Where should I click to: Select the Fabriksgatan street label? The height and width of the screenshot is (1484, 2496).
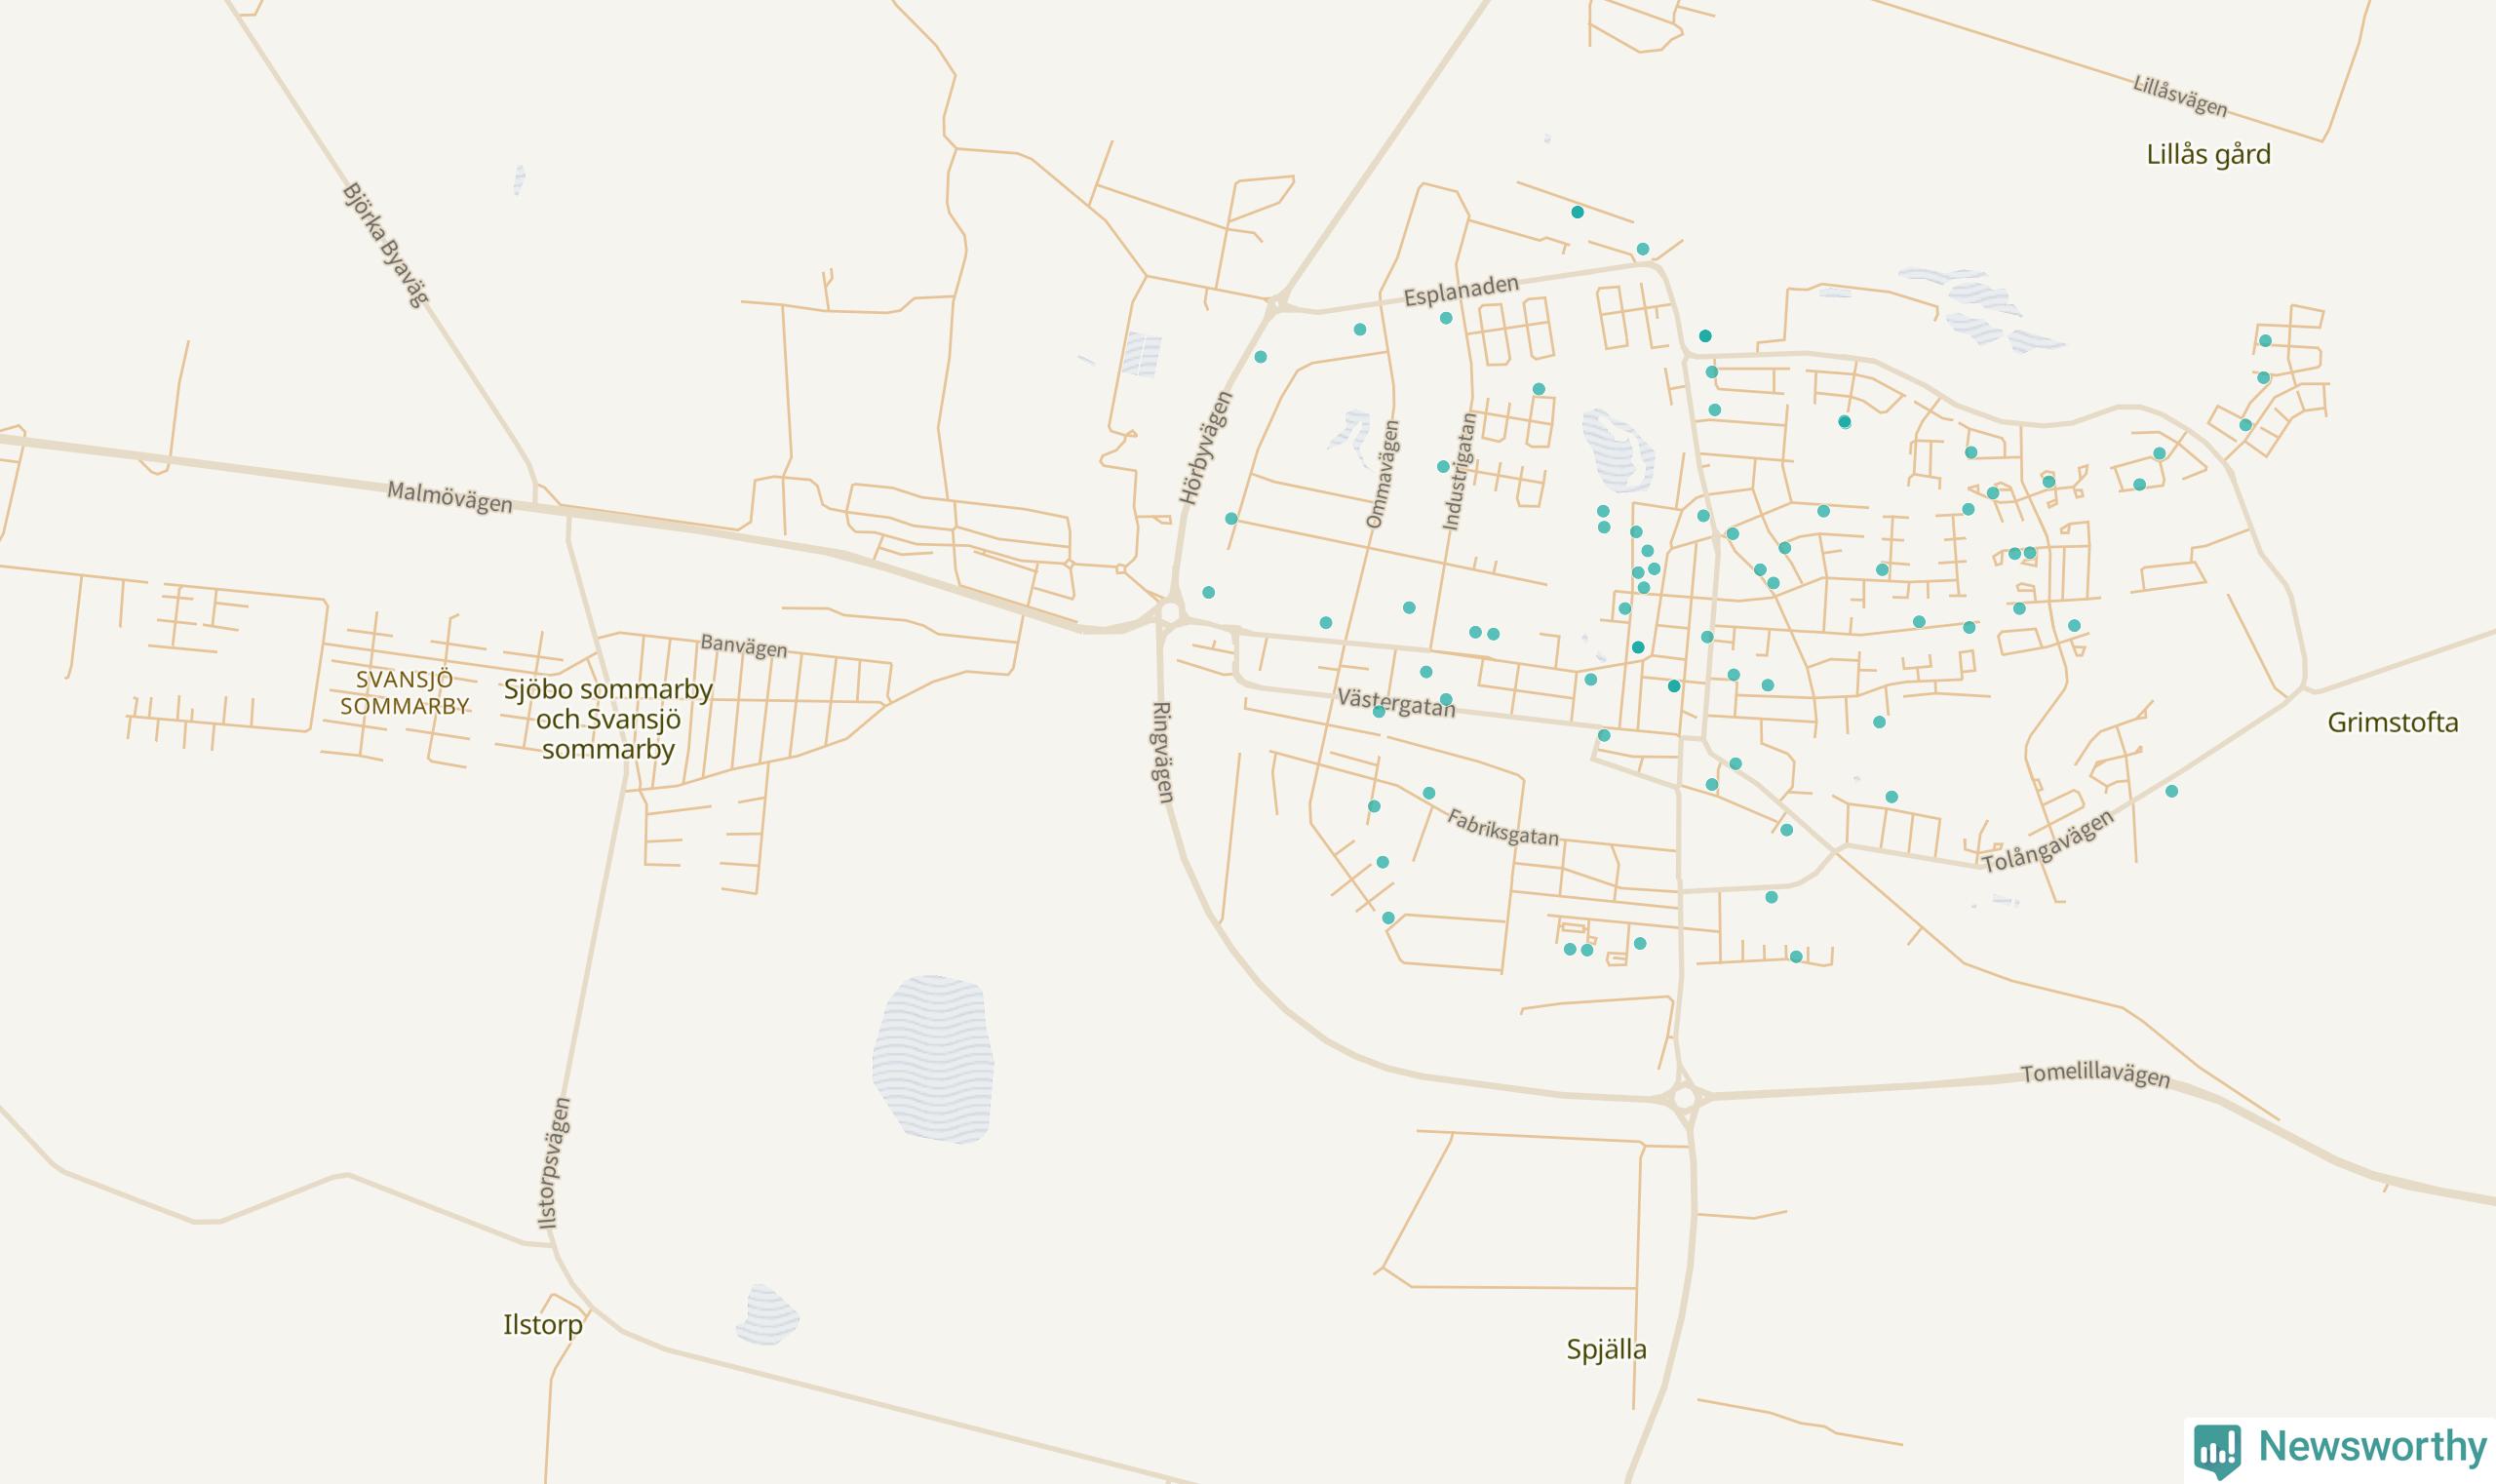[1502, 827]
